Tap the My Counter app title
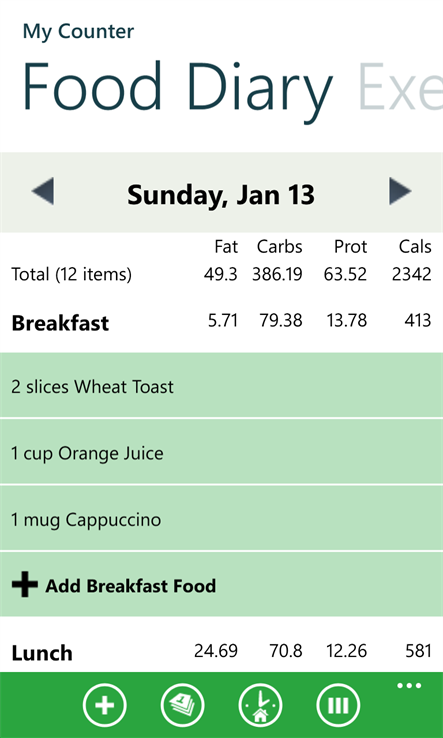This screenshot has width=443, height=738. [78, 32]
